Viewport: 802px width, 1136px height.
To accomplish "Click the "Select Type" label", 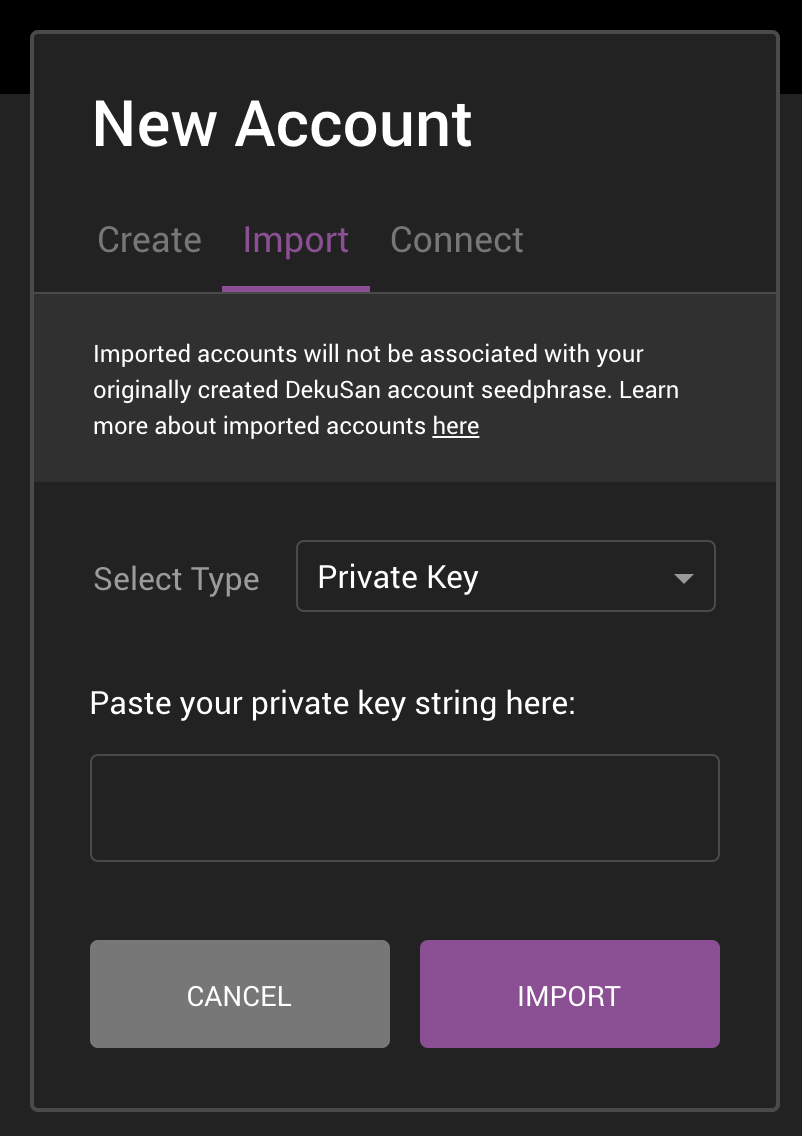I will pyautogui.click(x=176, y=579).
